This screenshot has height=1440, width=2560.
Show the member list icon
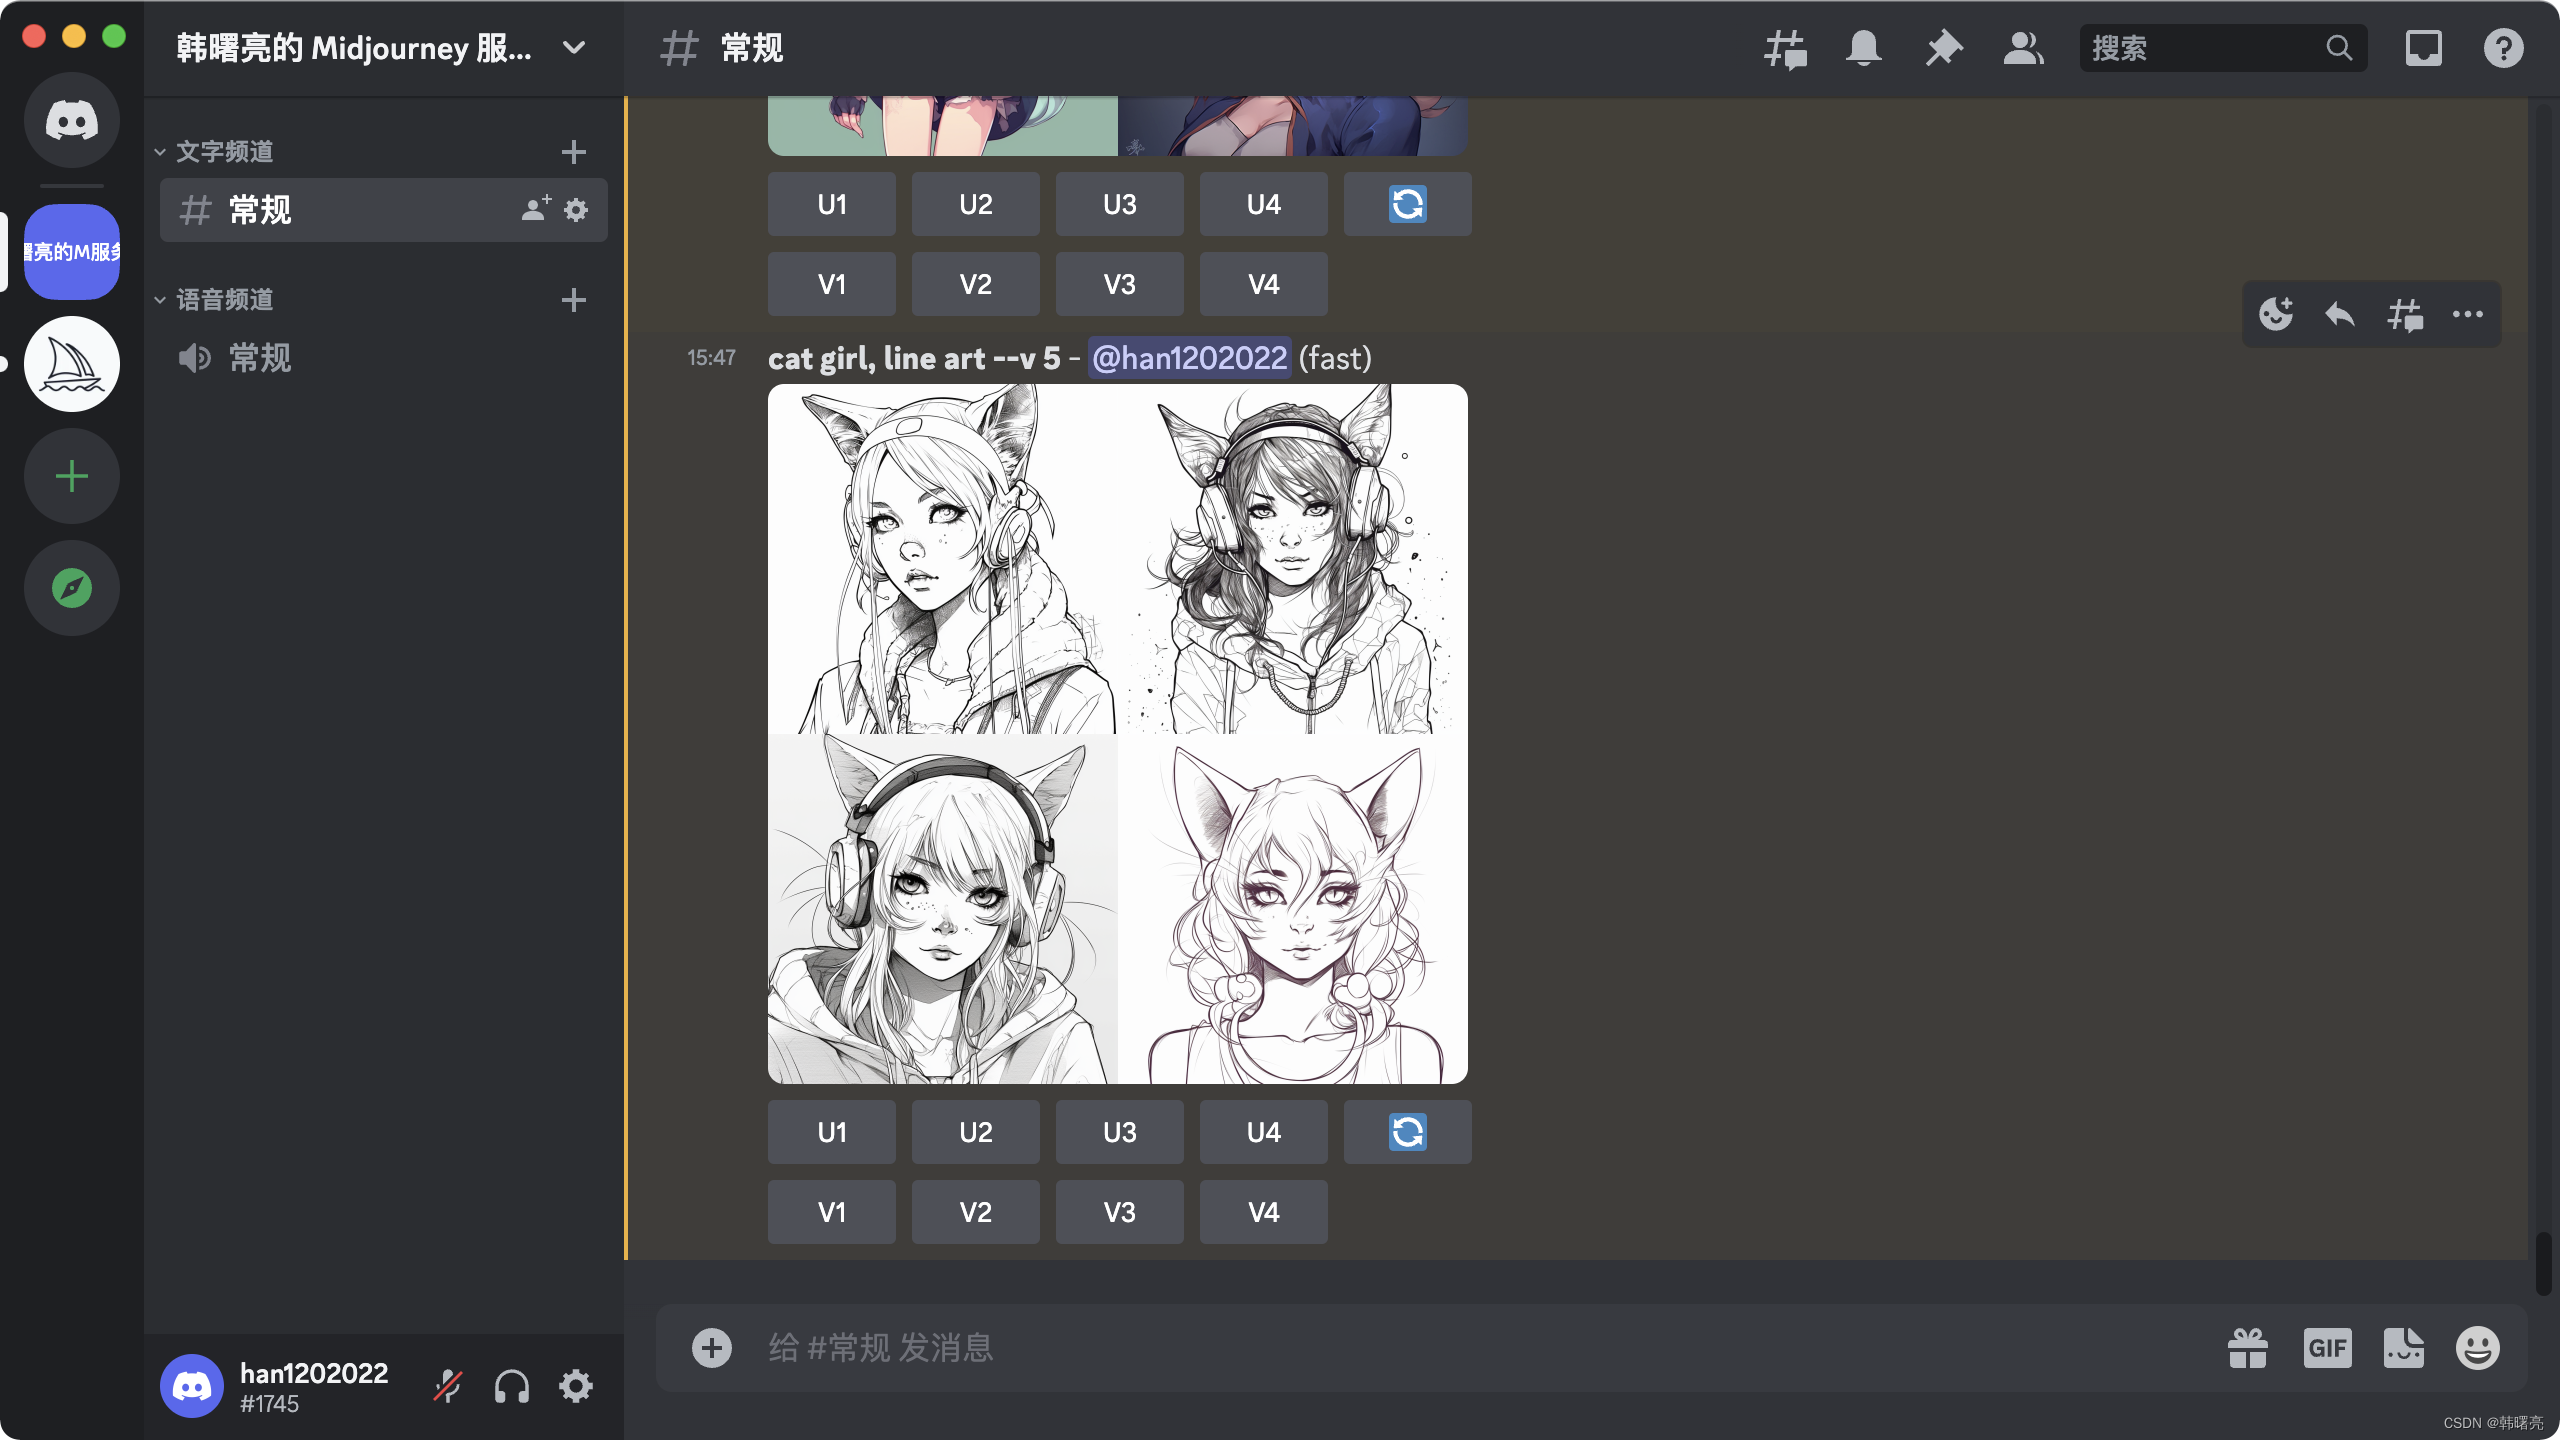click(x=2023, y=48)
